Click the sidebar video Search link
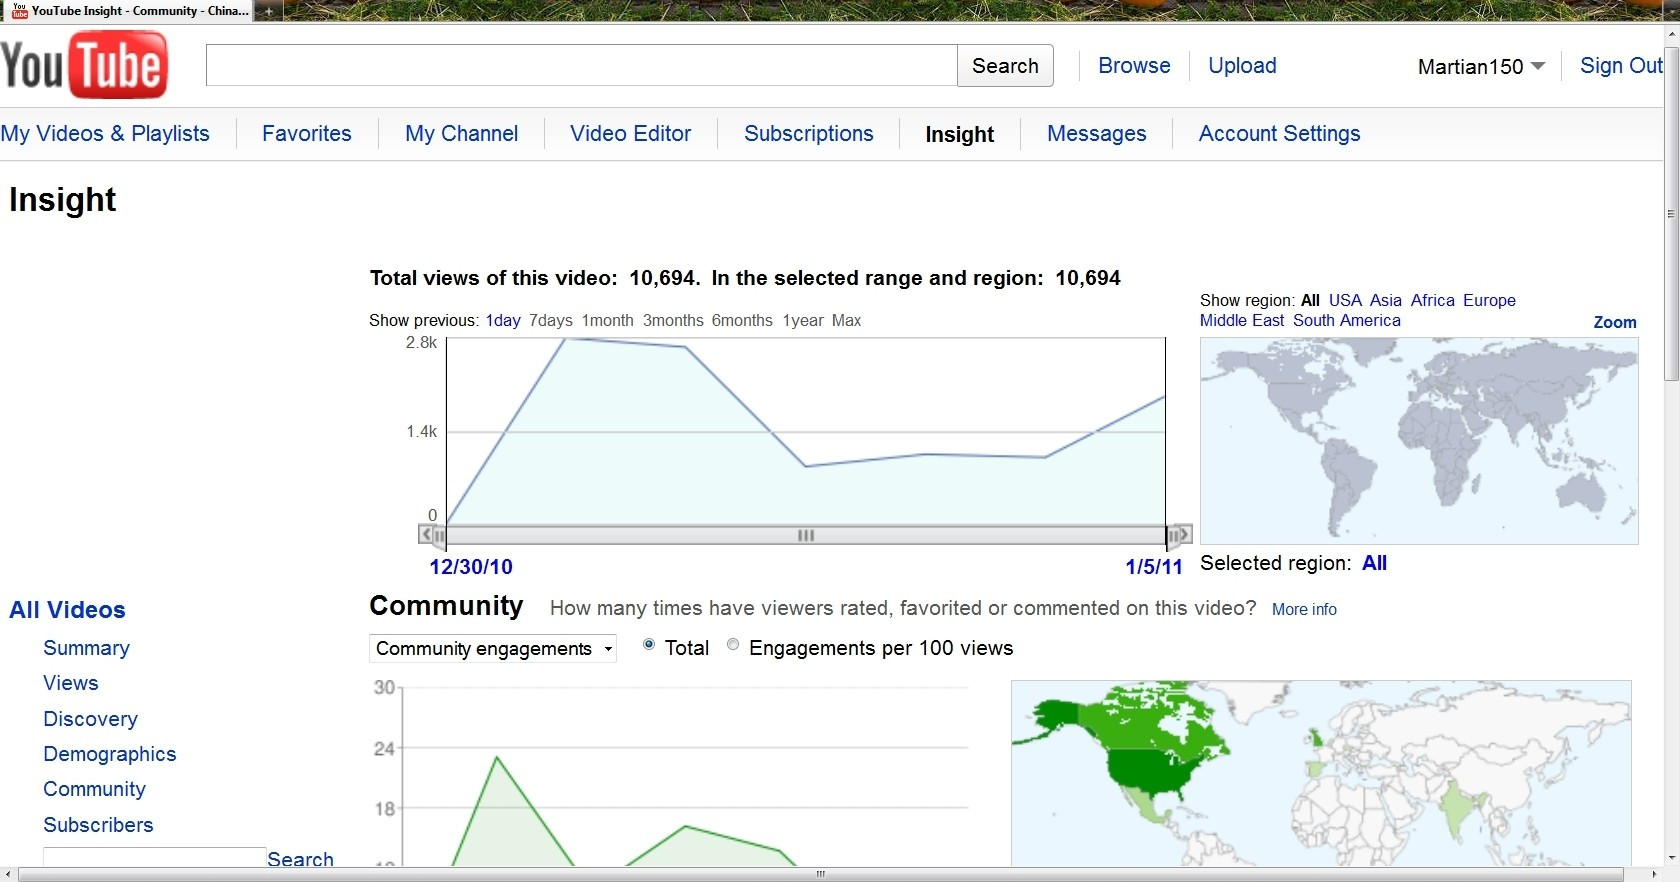1680x882 pixels. point(300,858)
